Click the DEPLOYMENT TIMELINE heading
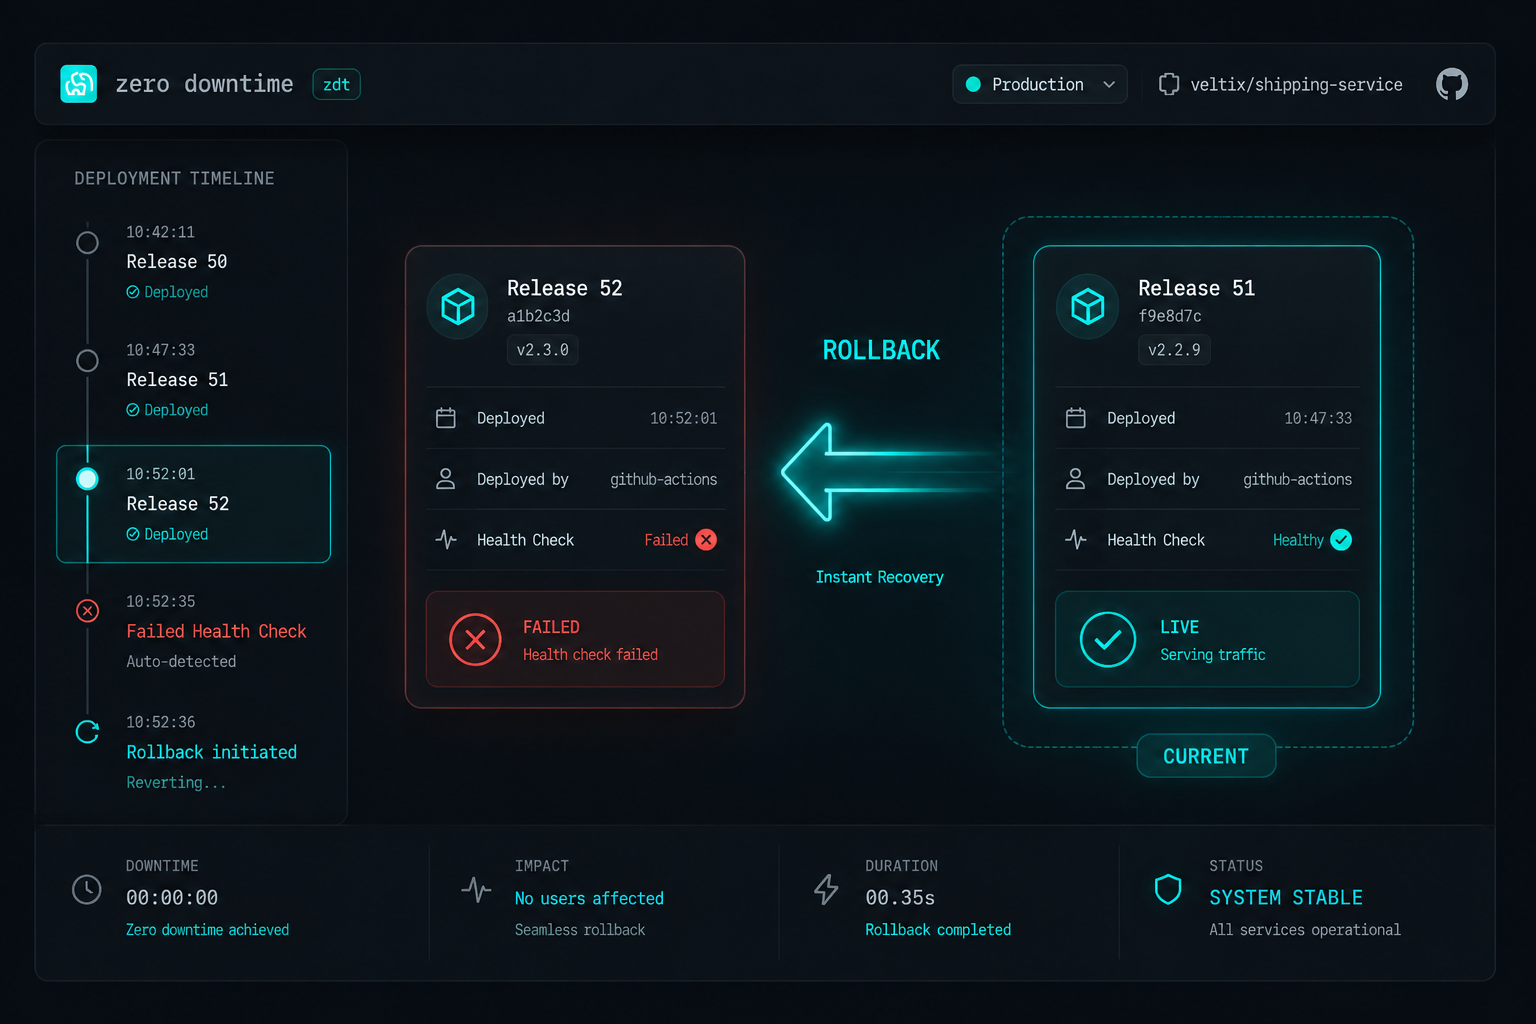The width and height of the screenshot is (1536, 1024). pos(174,178)
